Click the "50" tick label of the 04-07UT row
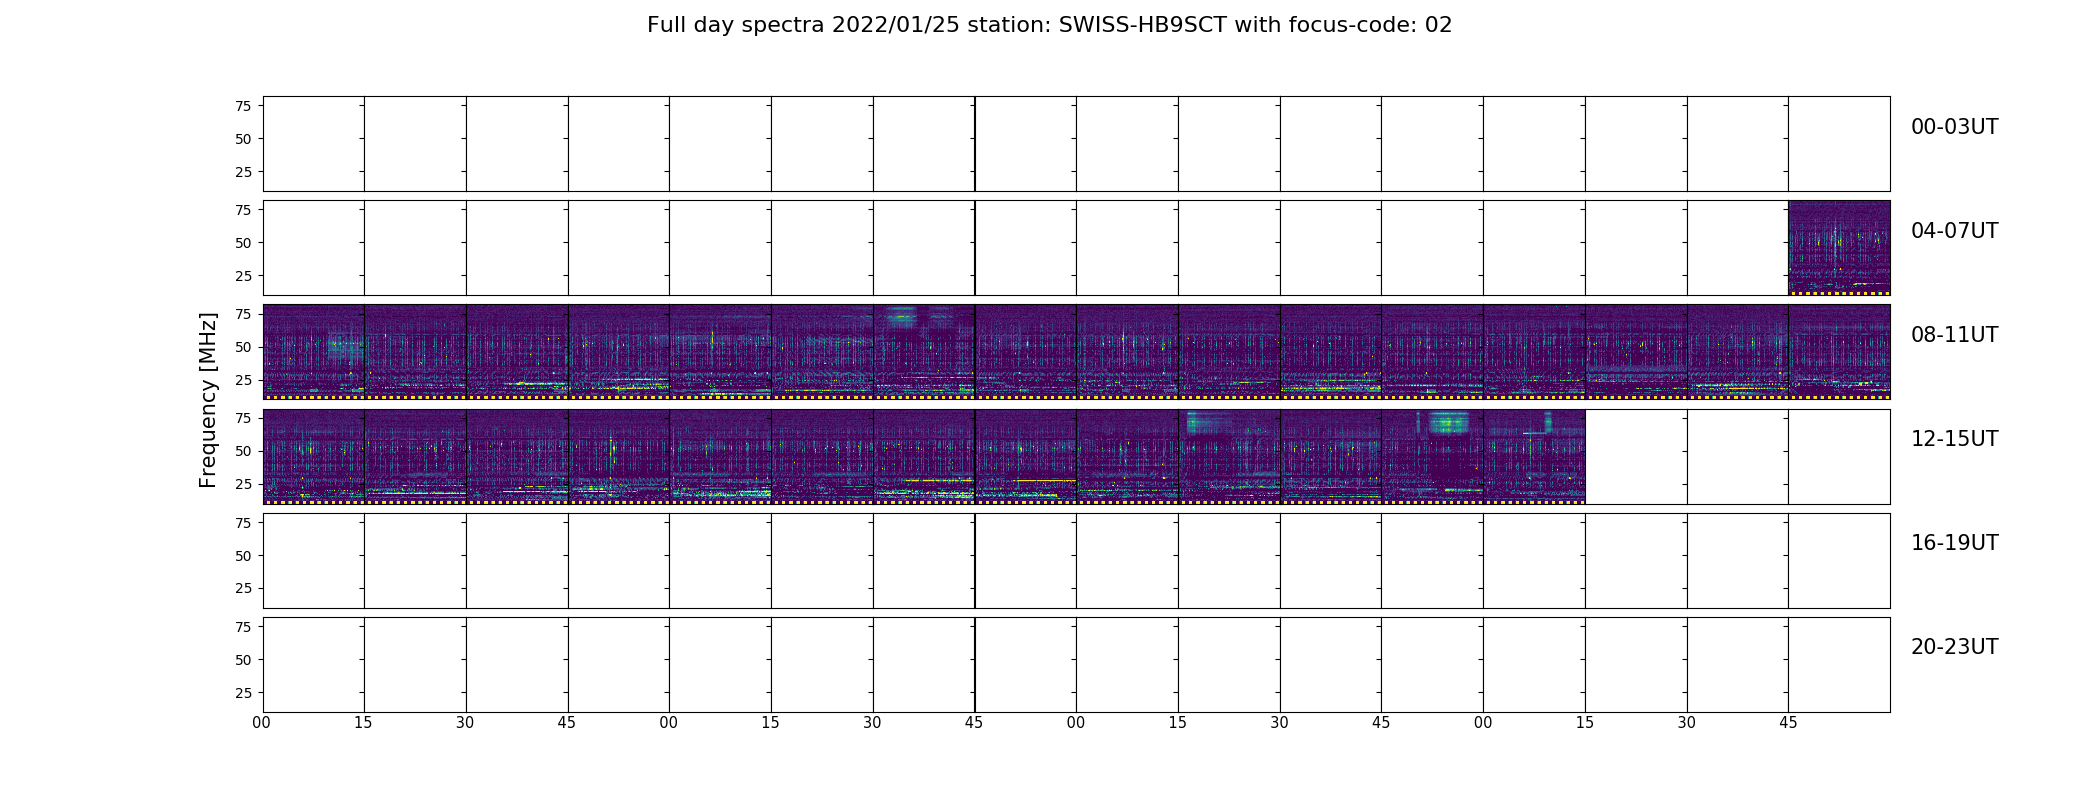The height and width of the screenshot is (800, 2100). point(243,243)
